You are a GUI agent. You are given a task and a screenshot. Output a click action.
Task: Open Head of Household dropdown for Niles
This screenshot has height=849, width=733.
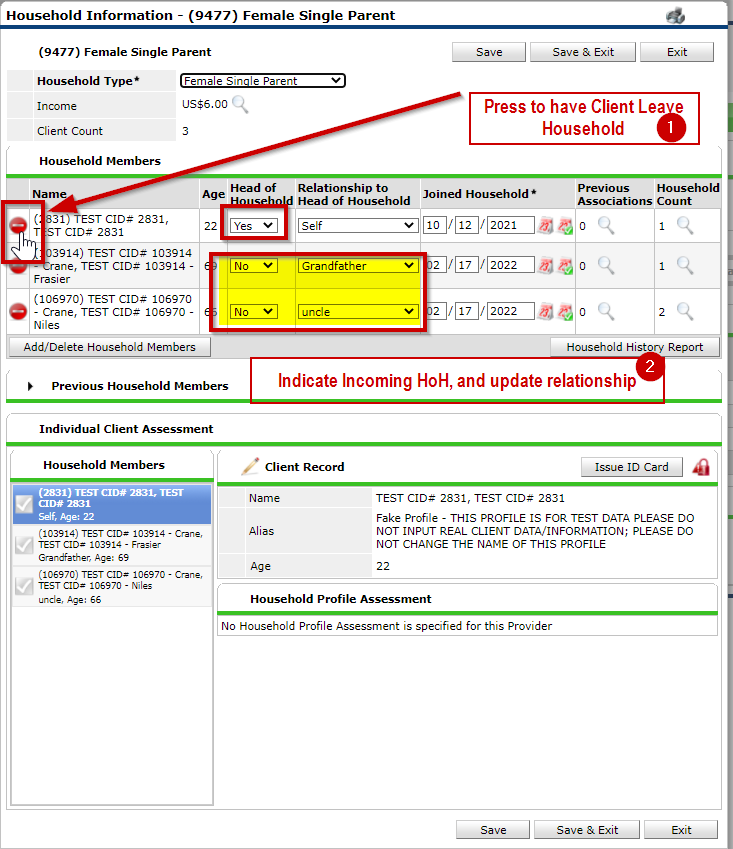tap(253, 312)
